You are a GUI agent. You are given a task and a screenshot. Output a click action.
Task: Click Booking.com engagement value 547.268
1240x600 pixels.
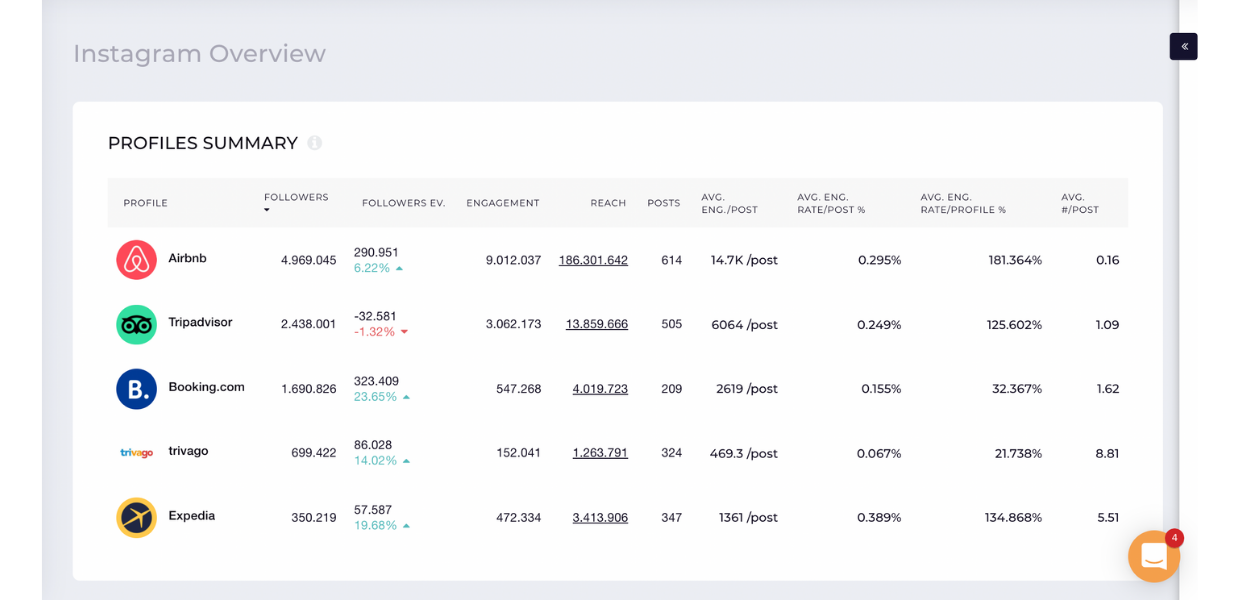click(x=518, y=389)
